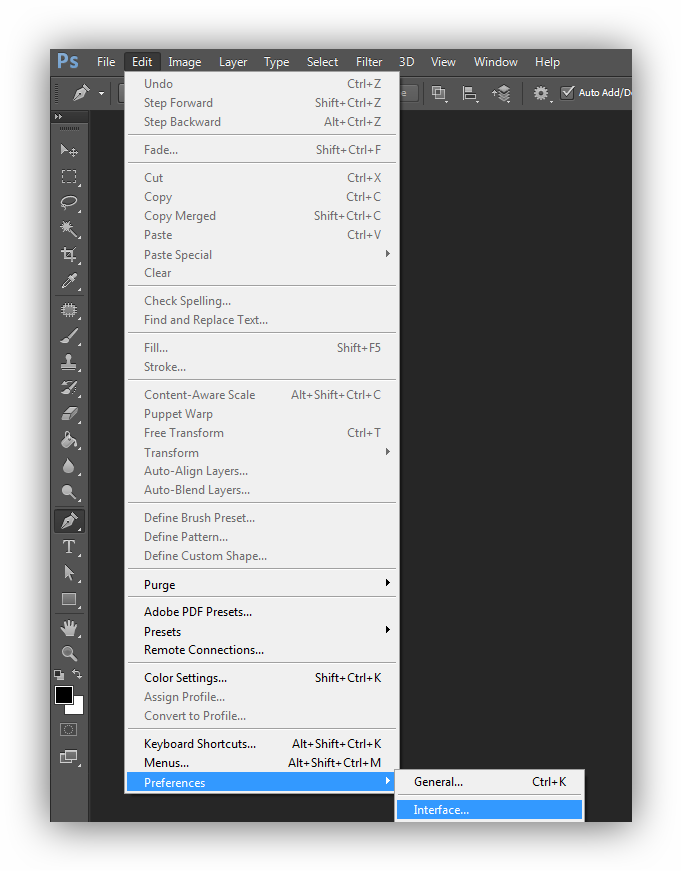
Task: Open Menus... customization dialog
Action: point(262,763)
